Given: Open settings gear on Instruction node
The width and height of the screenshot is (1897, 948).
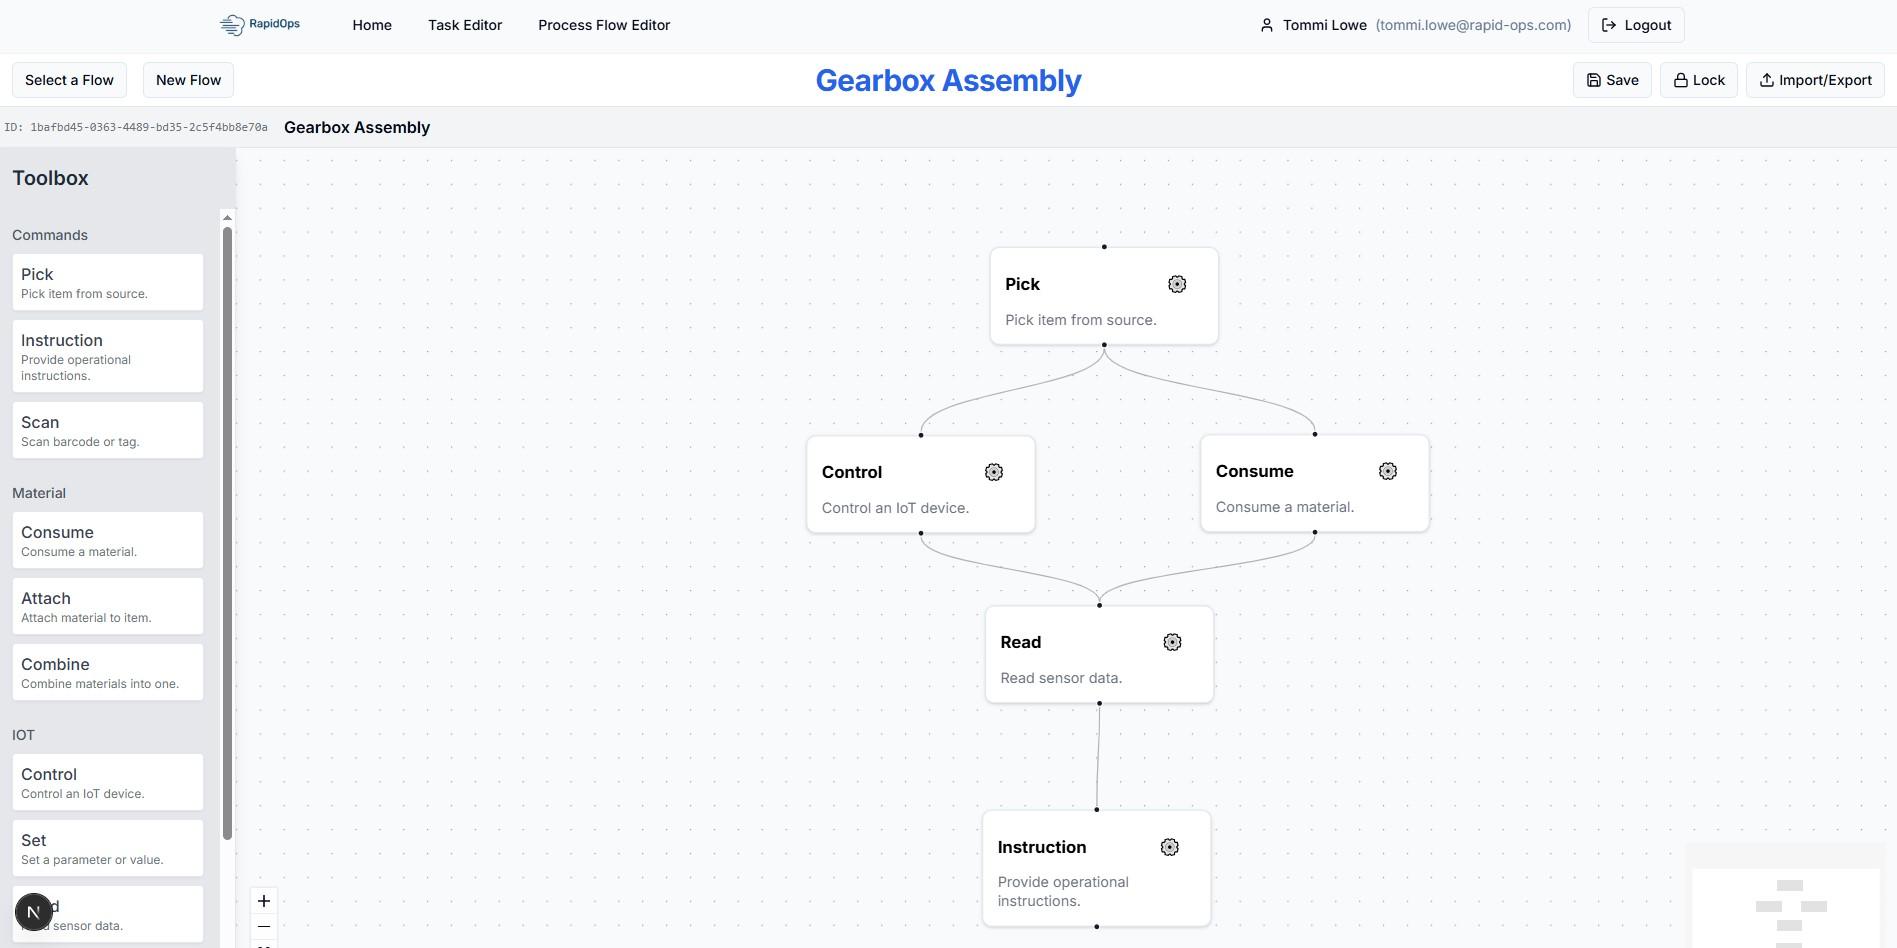Looking at the screenshot, I should pyautogui.click(x=1169, y=848).
